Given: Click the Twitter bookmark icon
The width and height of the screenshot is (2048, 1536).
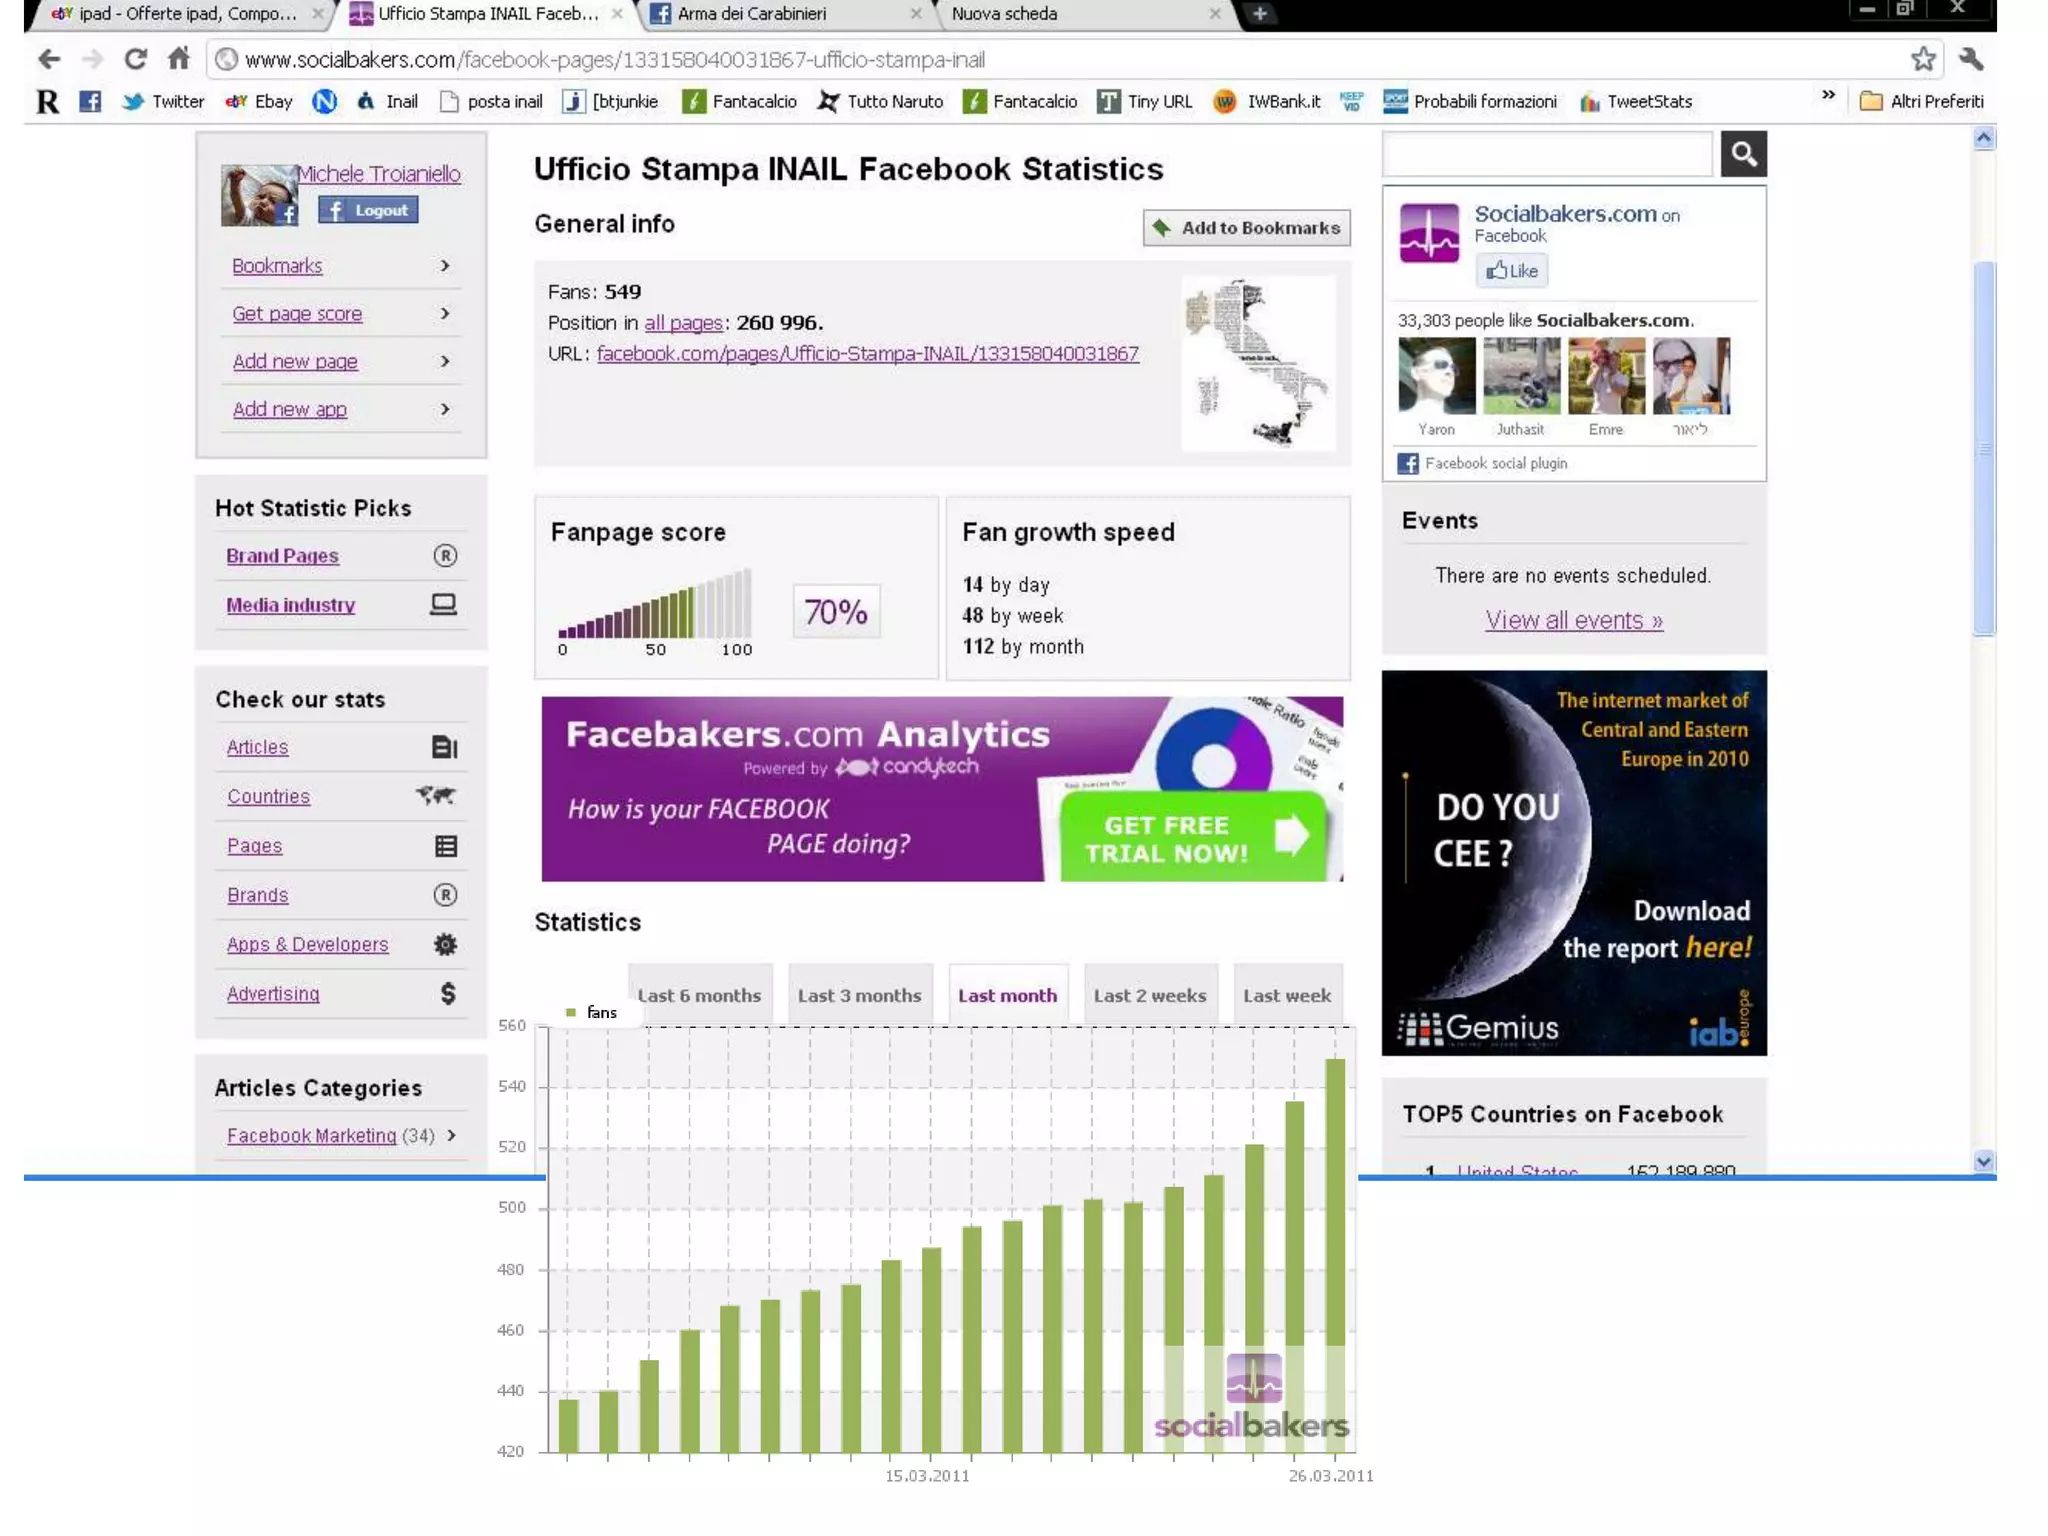Looking at the screenshot, I should point(133,101).
